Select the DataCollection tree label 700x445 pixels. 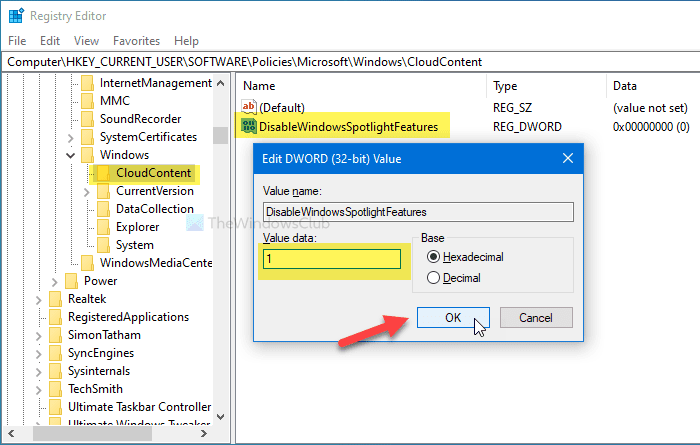pyautogui.click(x=155, y=209)
